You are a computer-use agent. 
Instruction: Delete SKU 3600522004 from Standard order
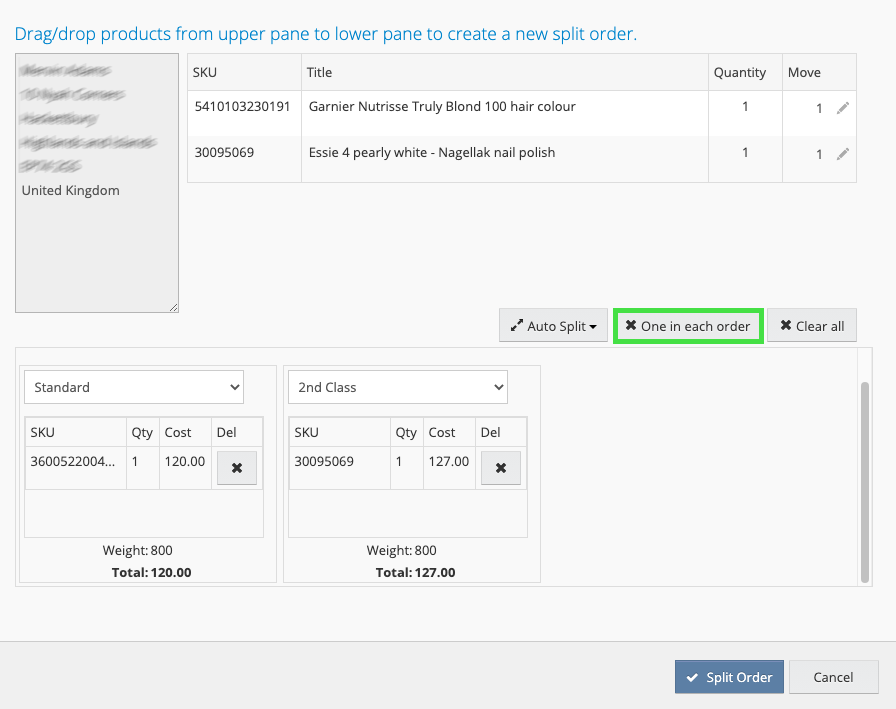(x=237, y=468)
